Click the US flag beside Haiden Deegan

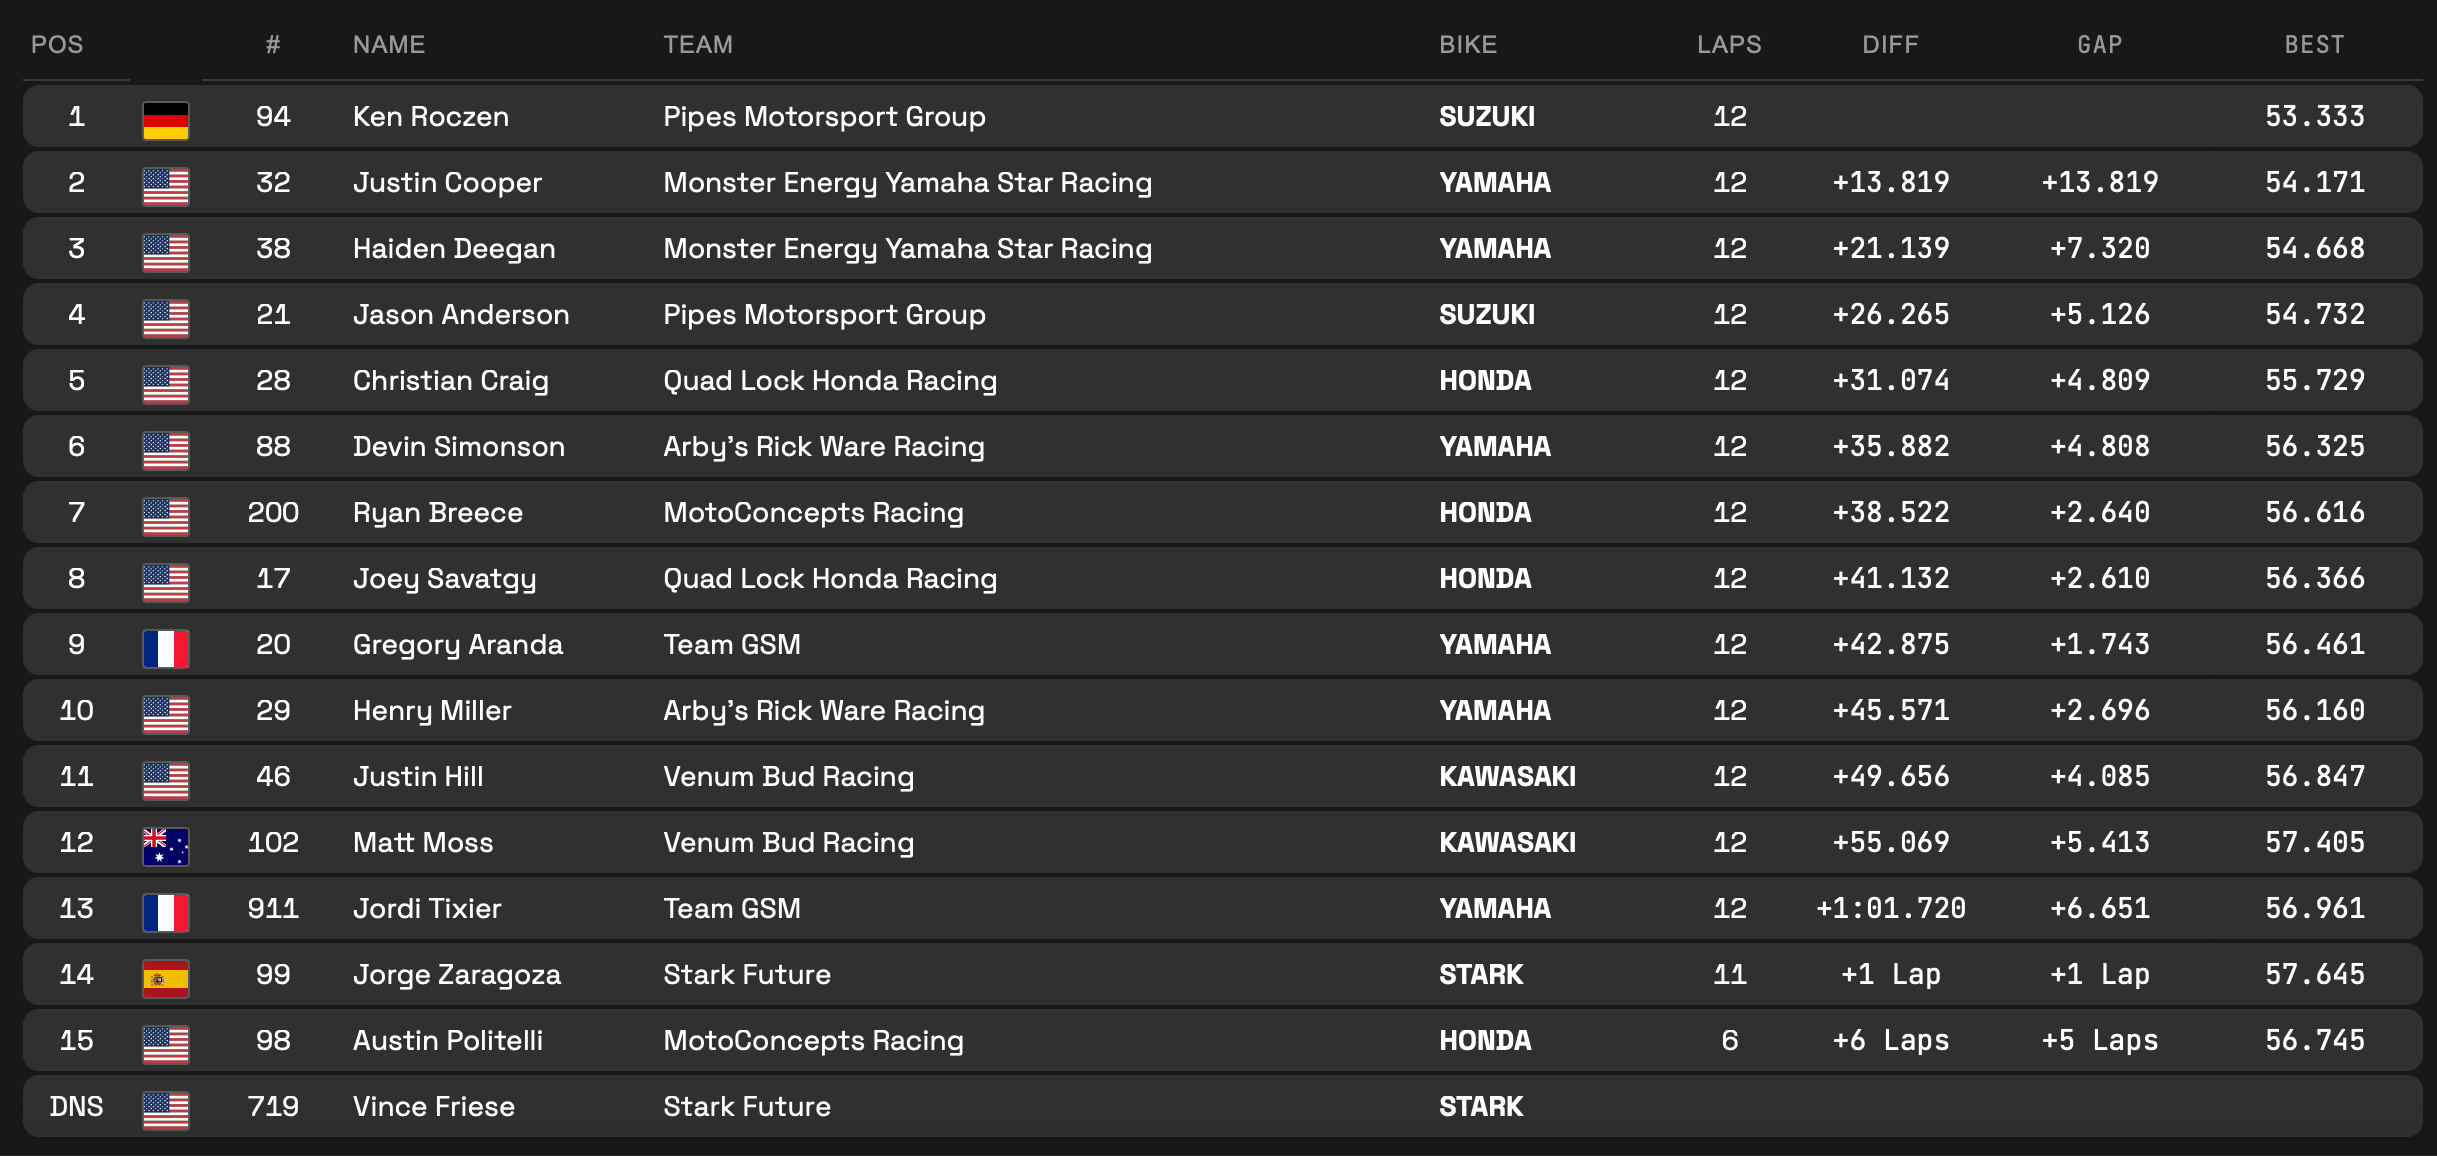(x=166, y=252)
